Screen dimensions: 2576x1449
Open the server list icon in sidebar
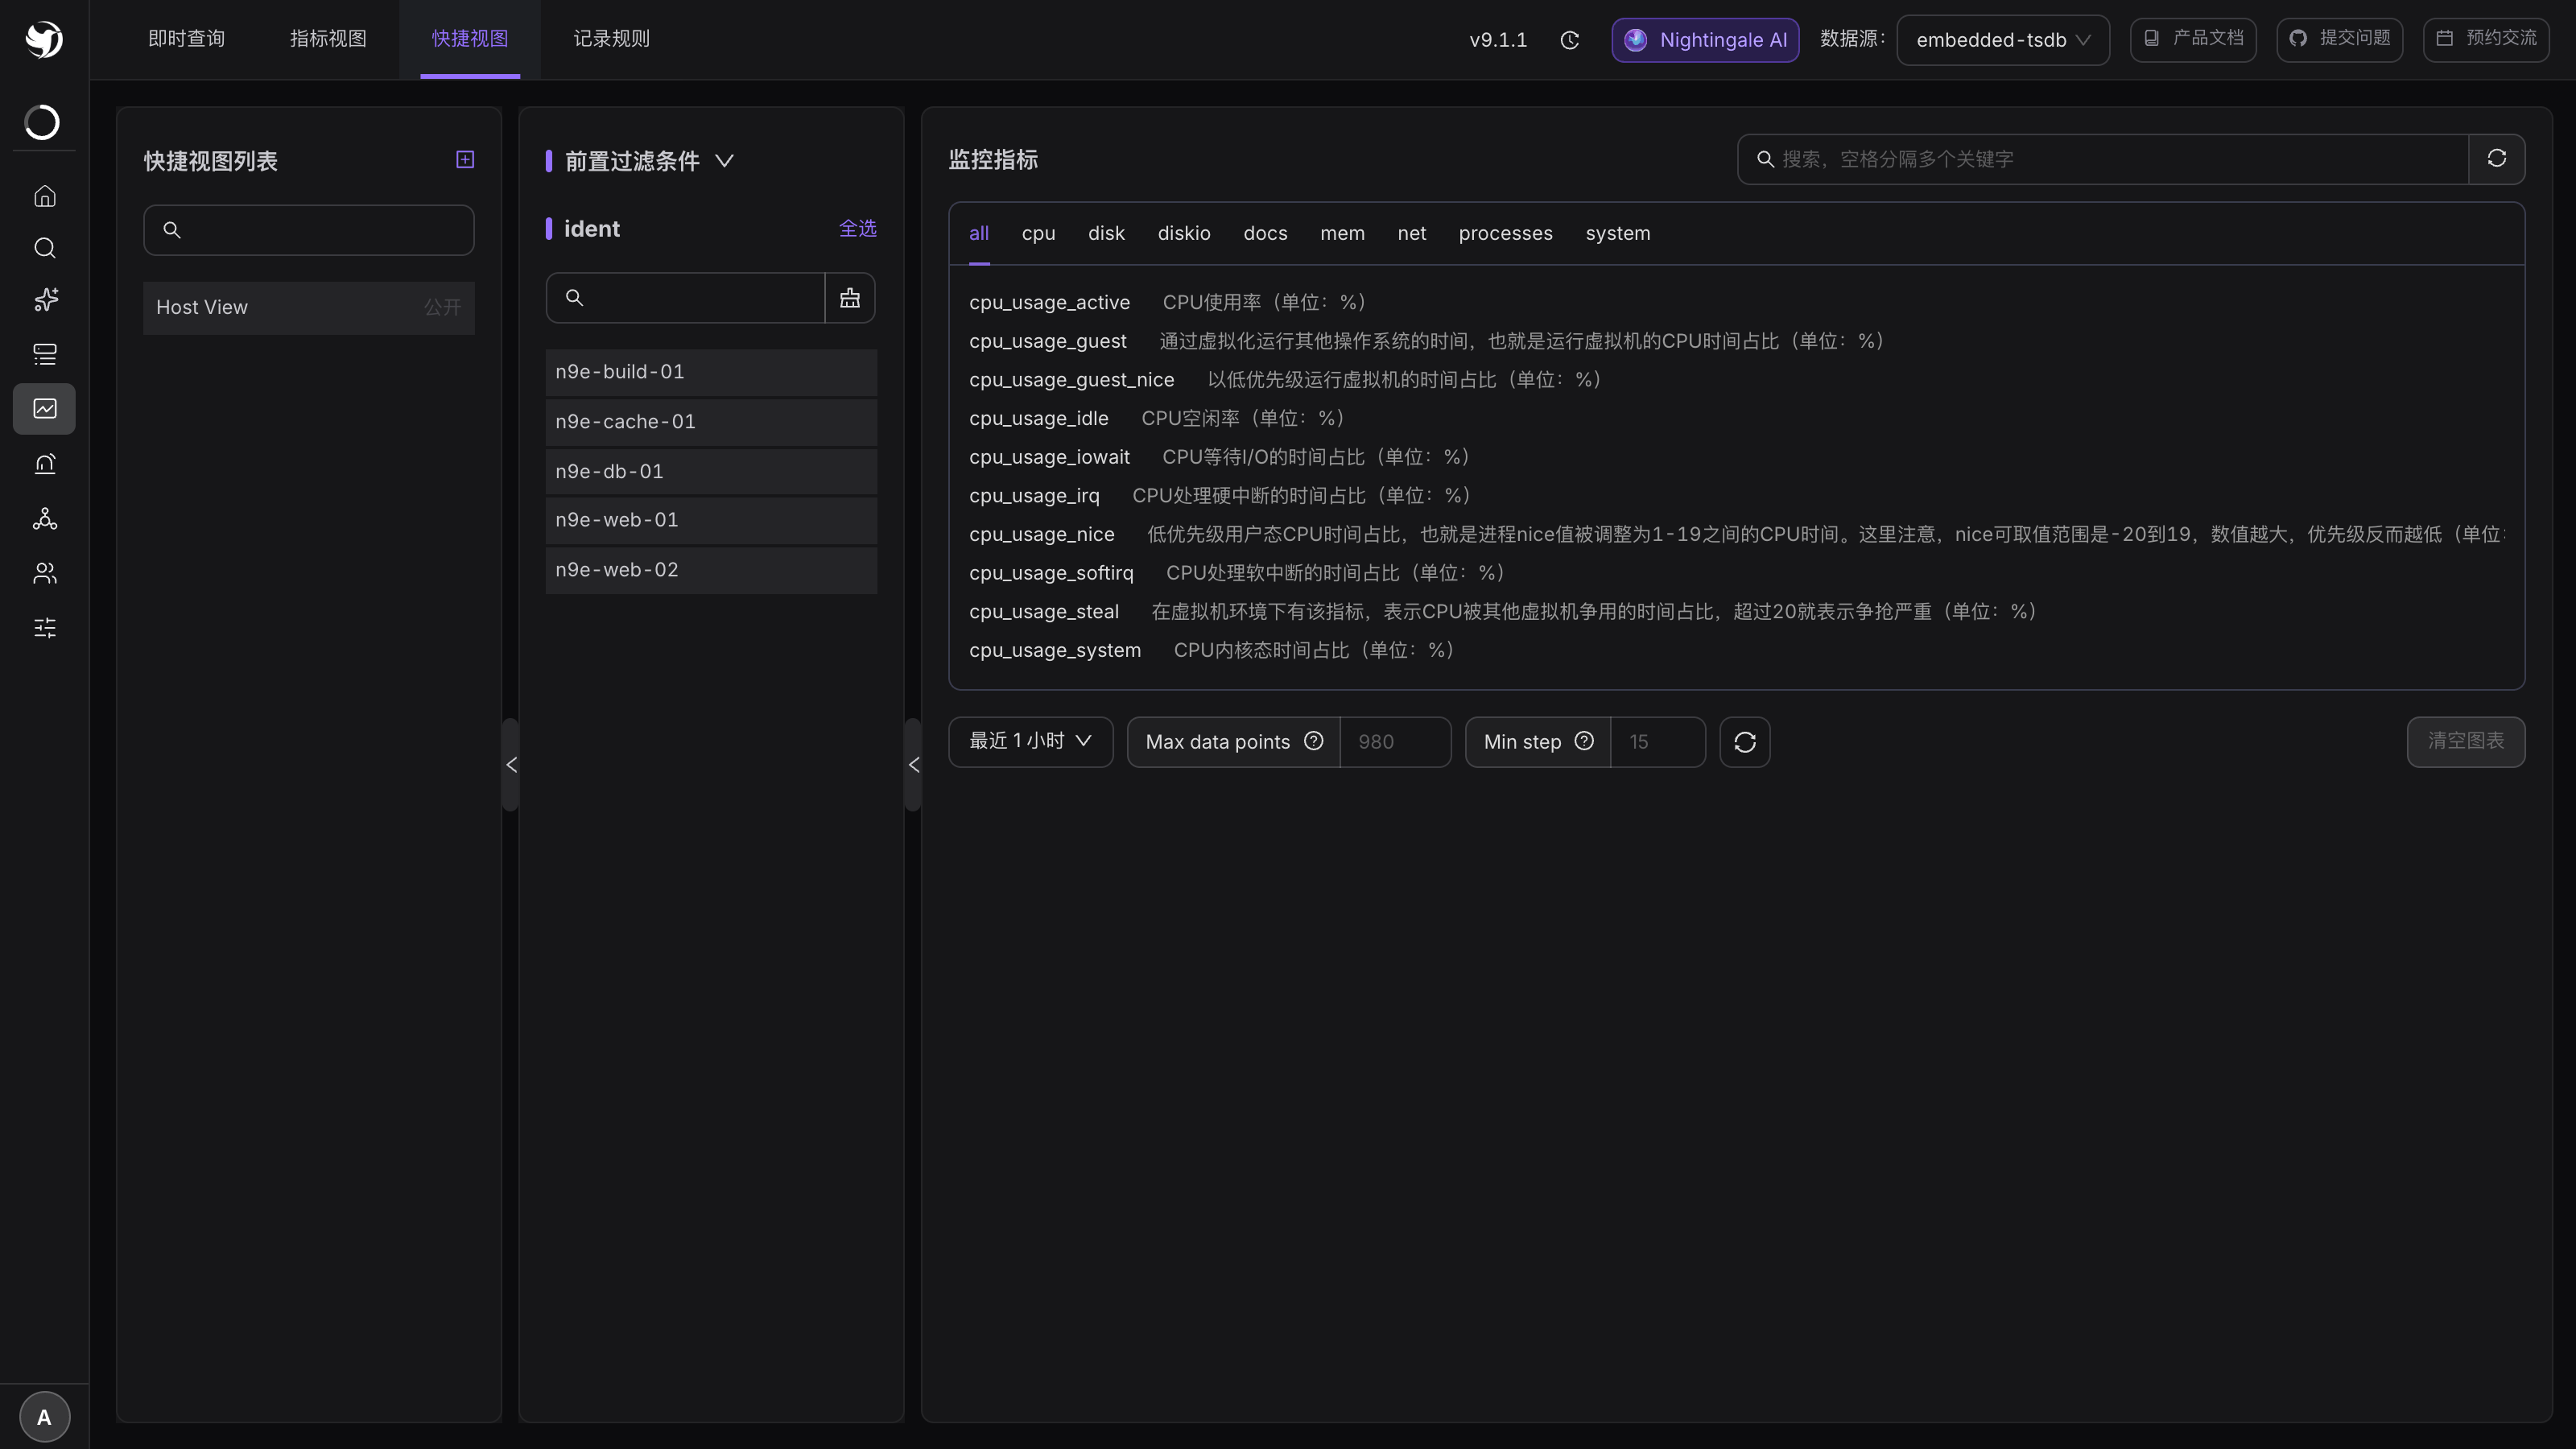(x=44, y=354)
